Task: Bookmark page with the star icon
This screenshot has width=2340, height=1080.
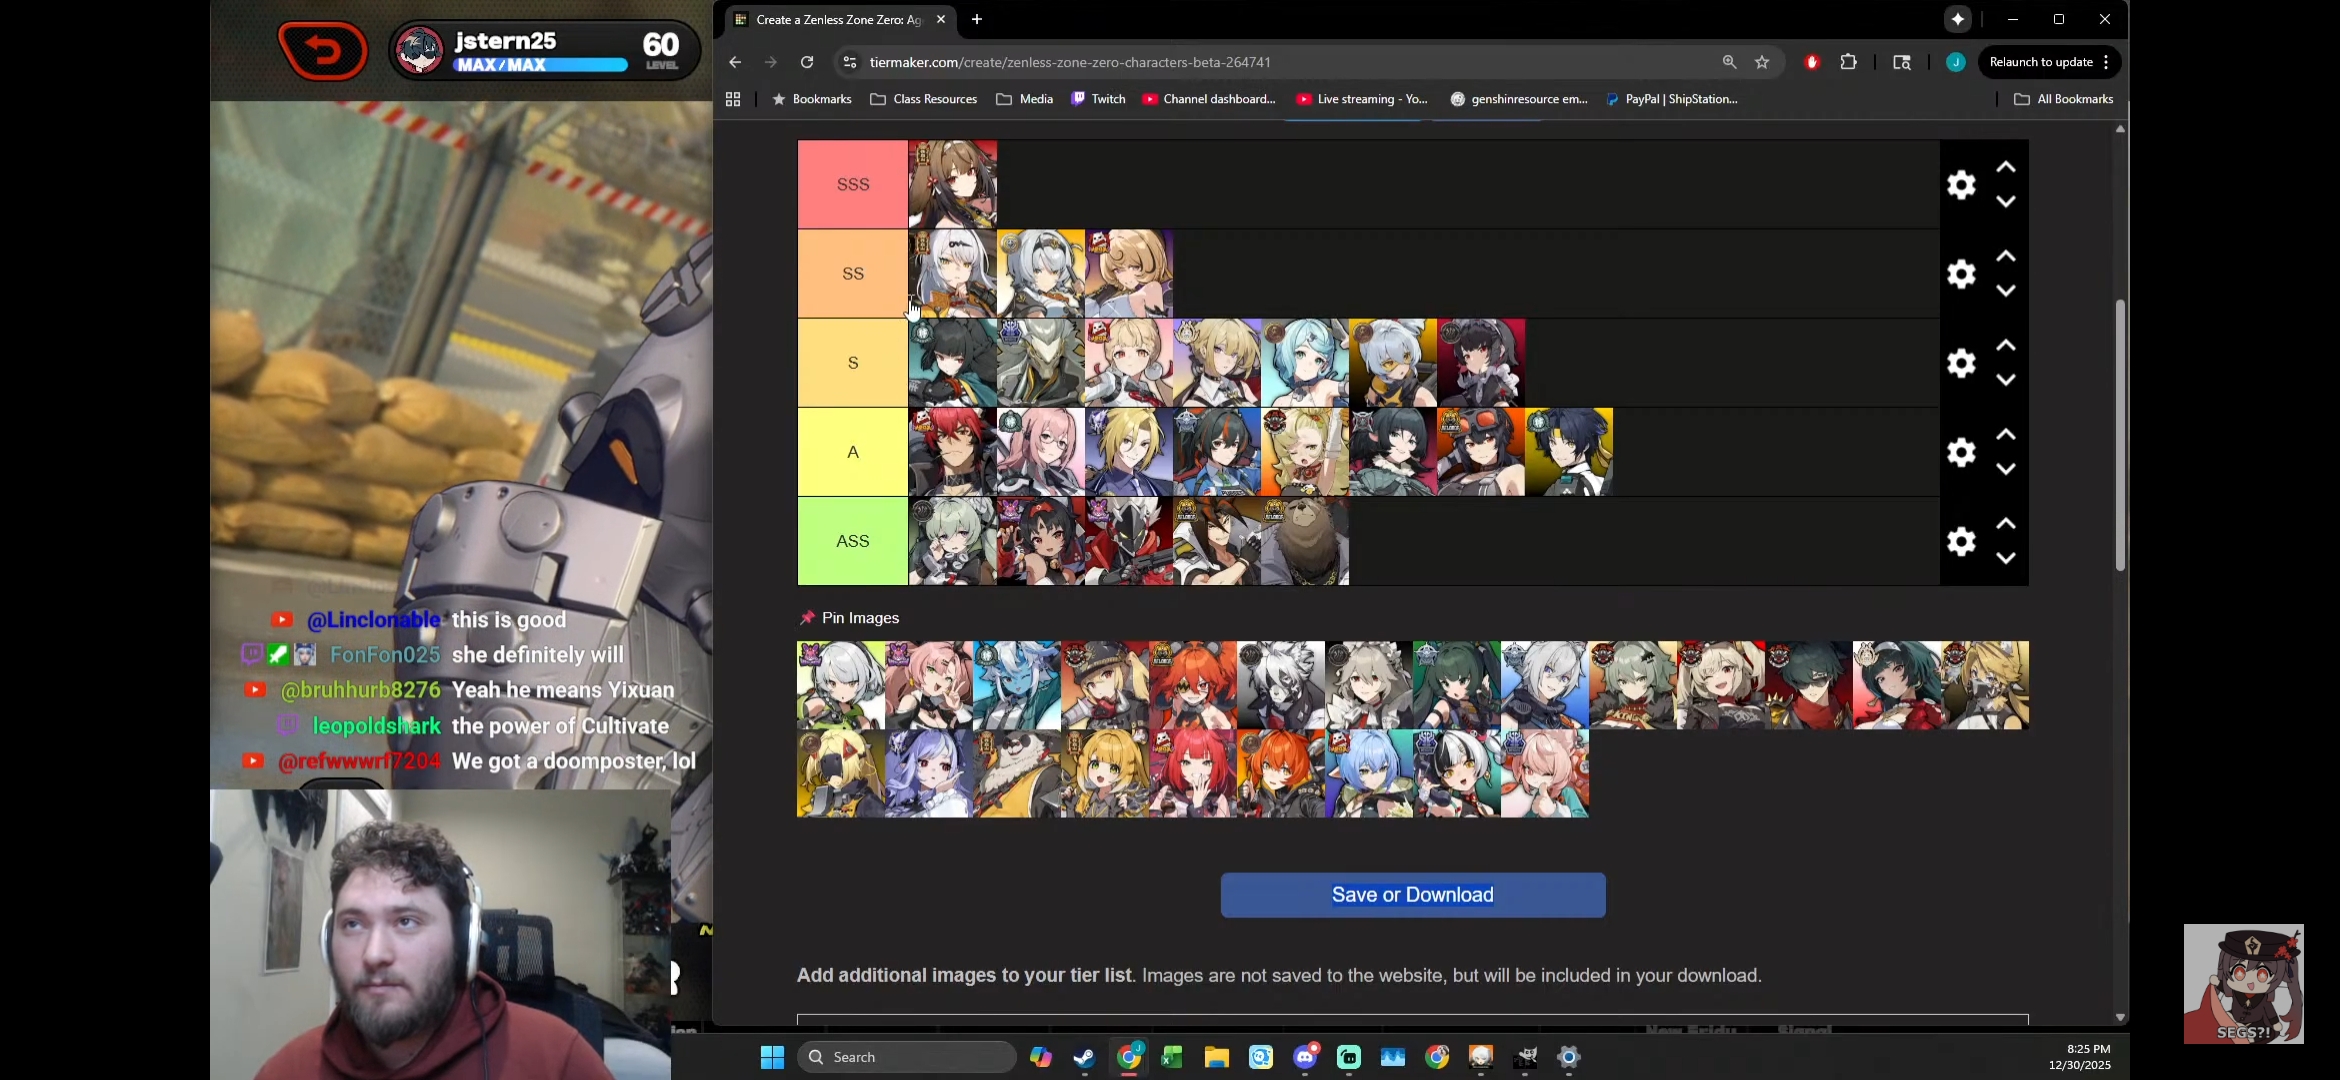Action: pos(1762,62)
